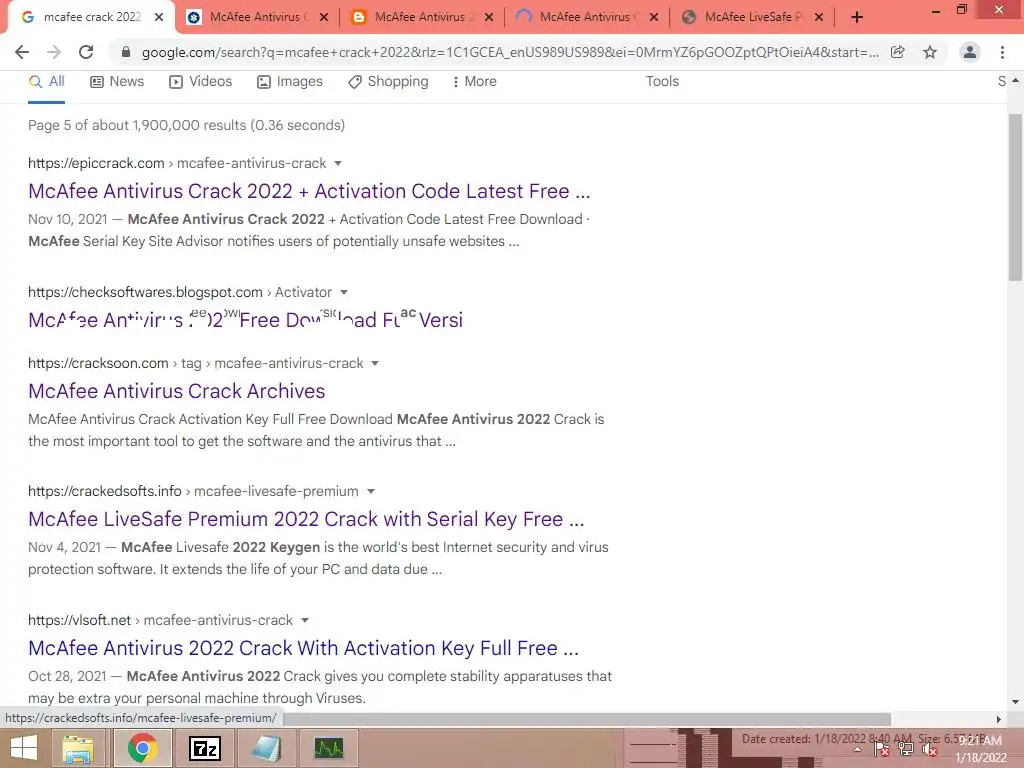Switch to the Images search tab

tap(290, 82)
